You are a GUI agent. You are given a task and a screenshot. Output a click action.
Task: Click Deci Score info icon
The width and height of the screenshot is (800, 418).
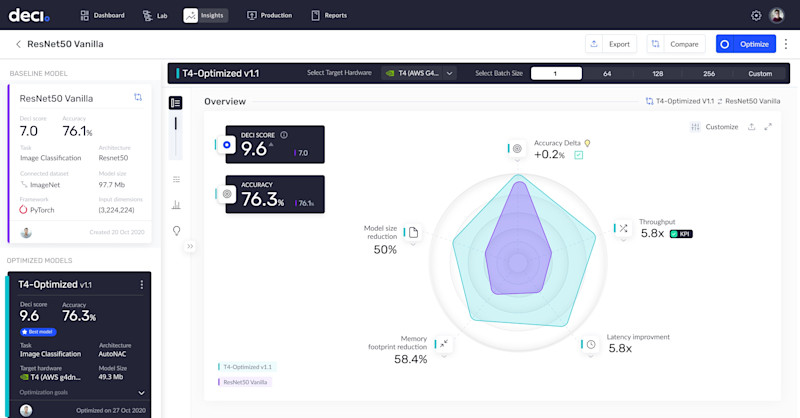tap(284, 135)
